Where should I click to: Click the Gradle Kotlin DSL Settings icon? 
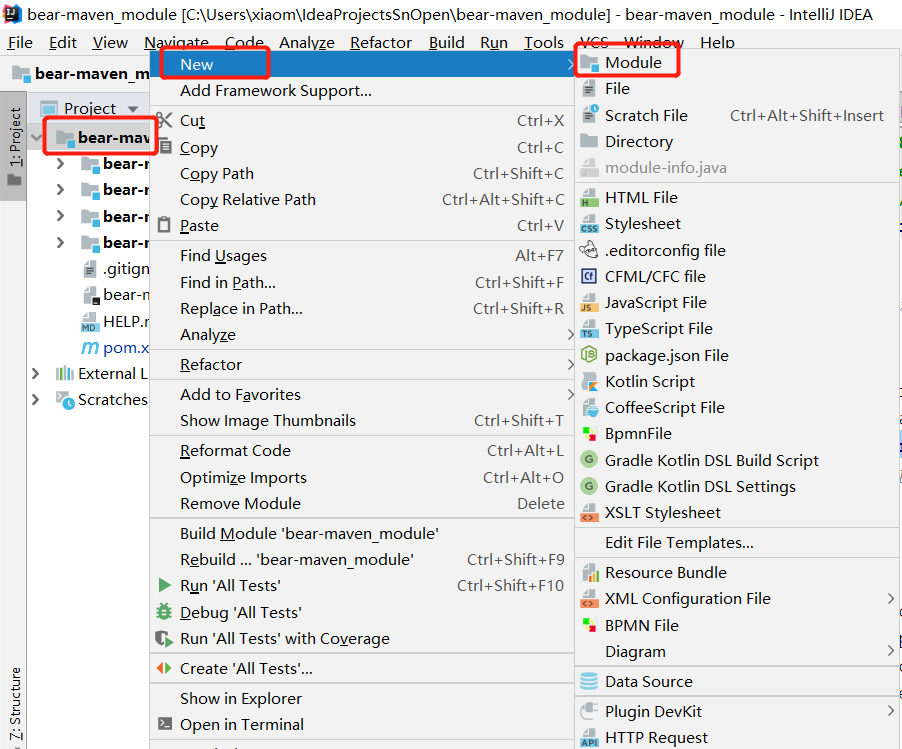coord(588,486)
